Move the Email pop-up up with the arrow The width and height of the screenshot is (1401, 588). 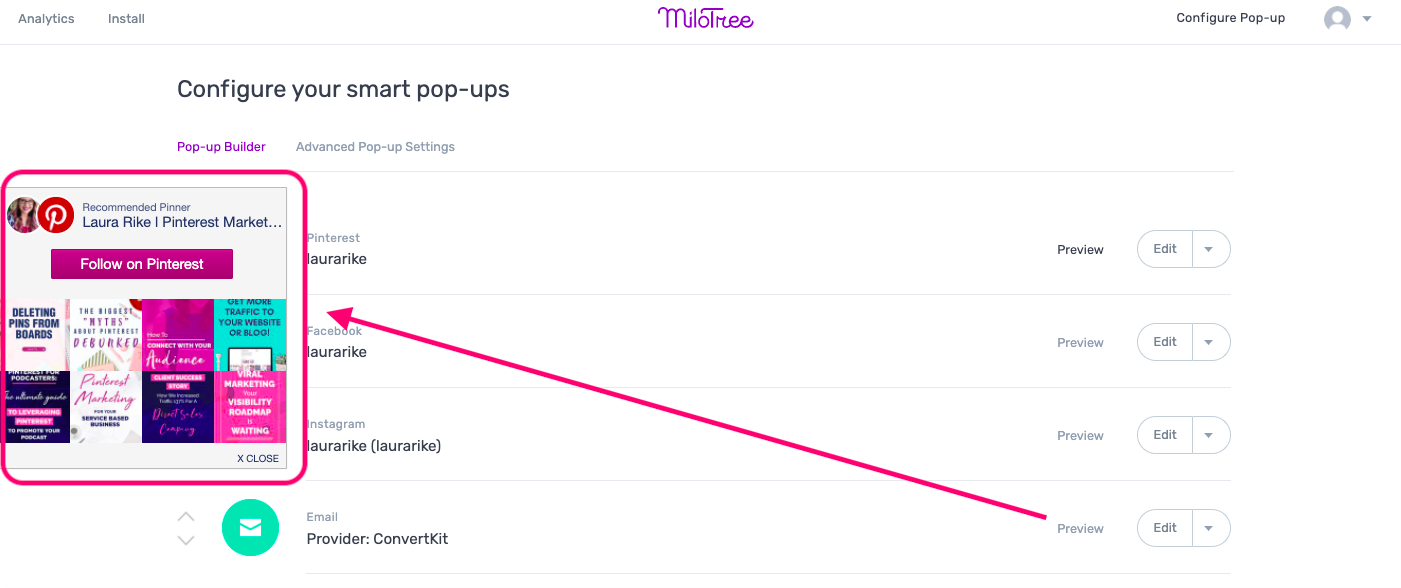186,517
